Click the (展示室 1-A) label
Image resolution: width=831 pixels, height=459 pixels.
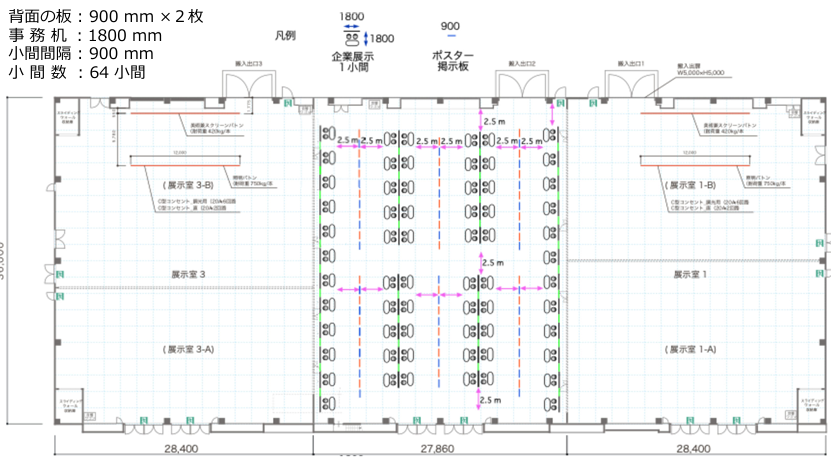(x=691, y=349)
